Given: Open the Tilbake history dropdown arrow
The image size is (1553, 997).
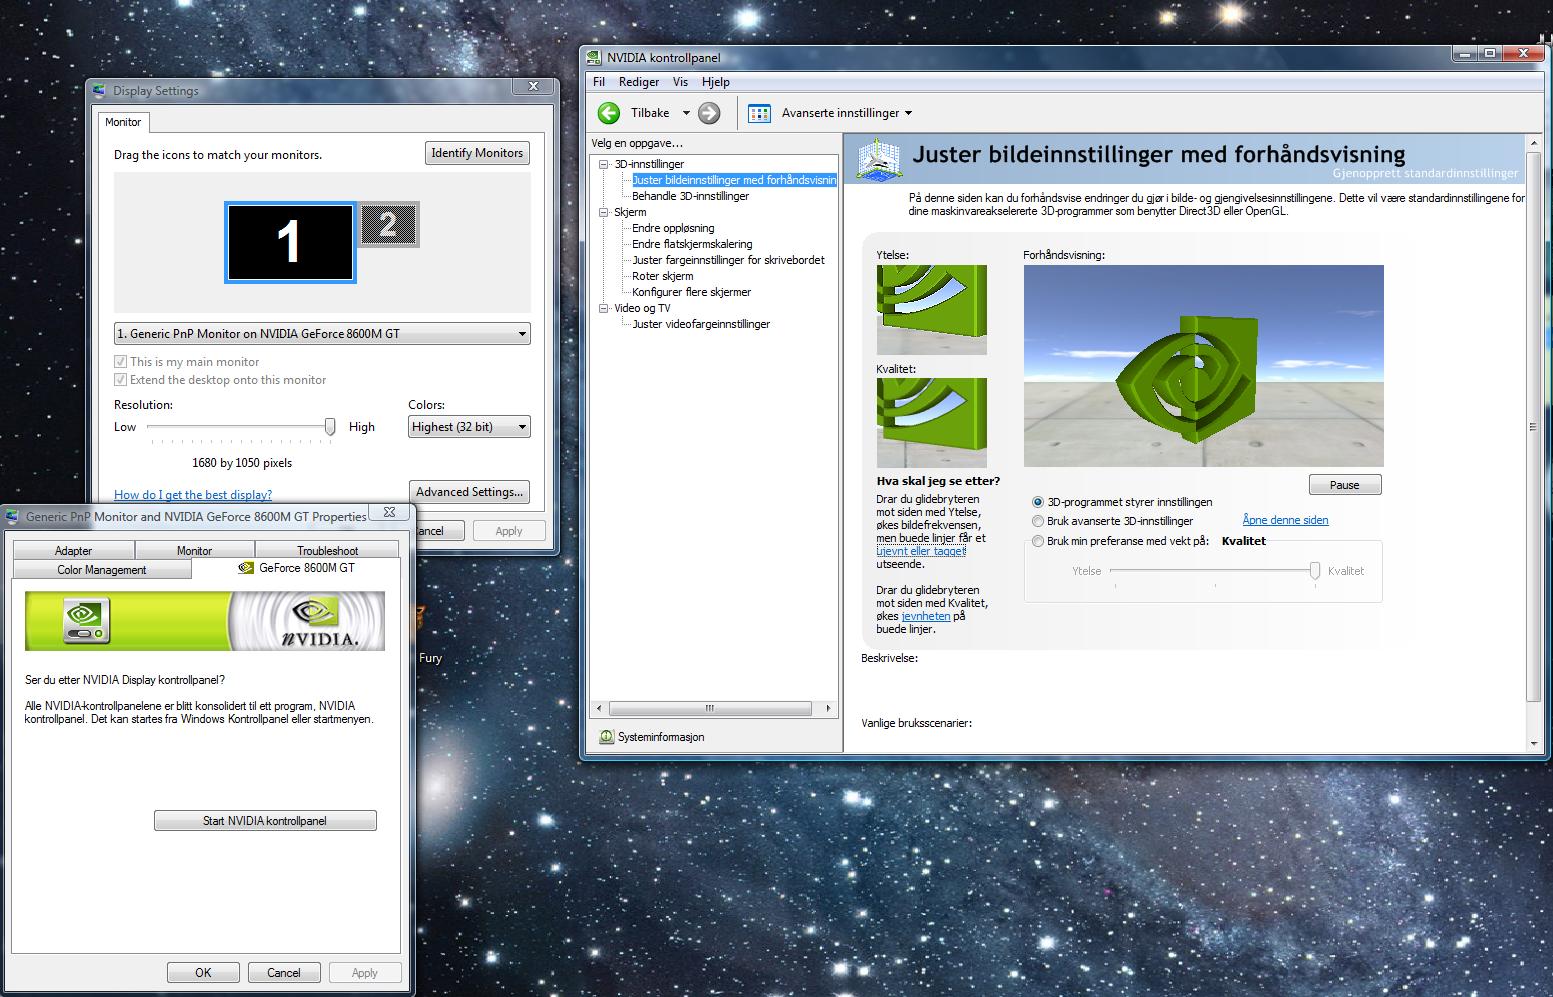Looking at the screenshot, I should (686, 113).
